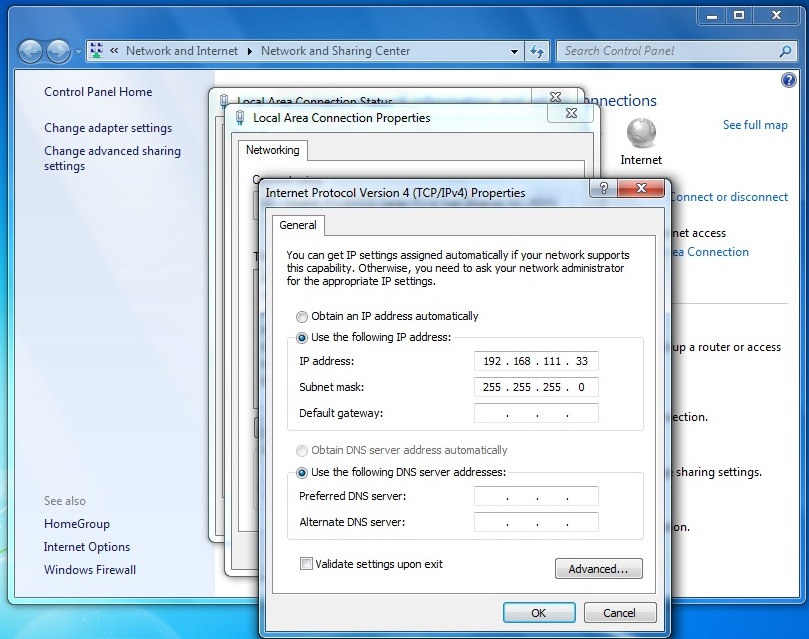
Task: Click the Preferred DNS server field
Action: [x=536, y=496]
